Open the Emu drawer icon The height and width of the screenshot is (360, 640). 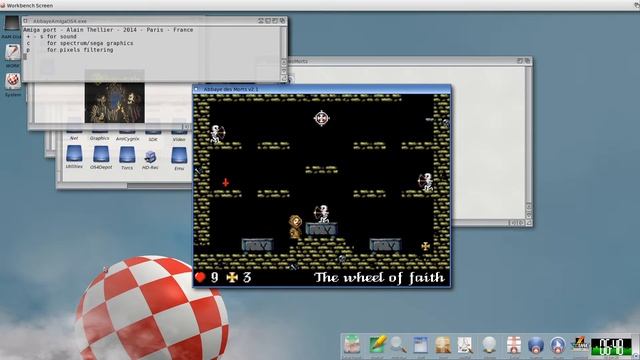(179, 156)
